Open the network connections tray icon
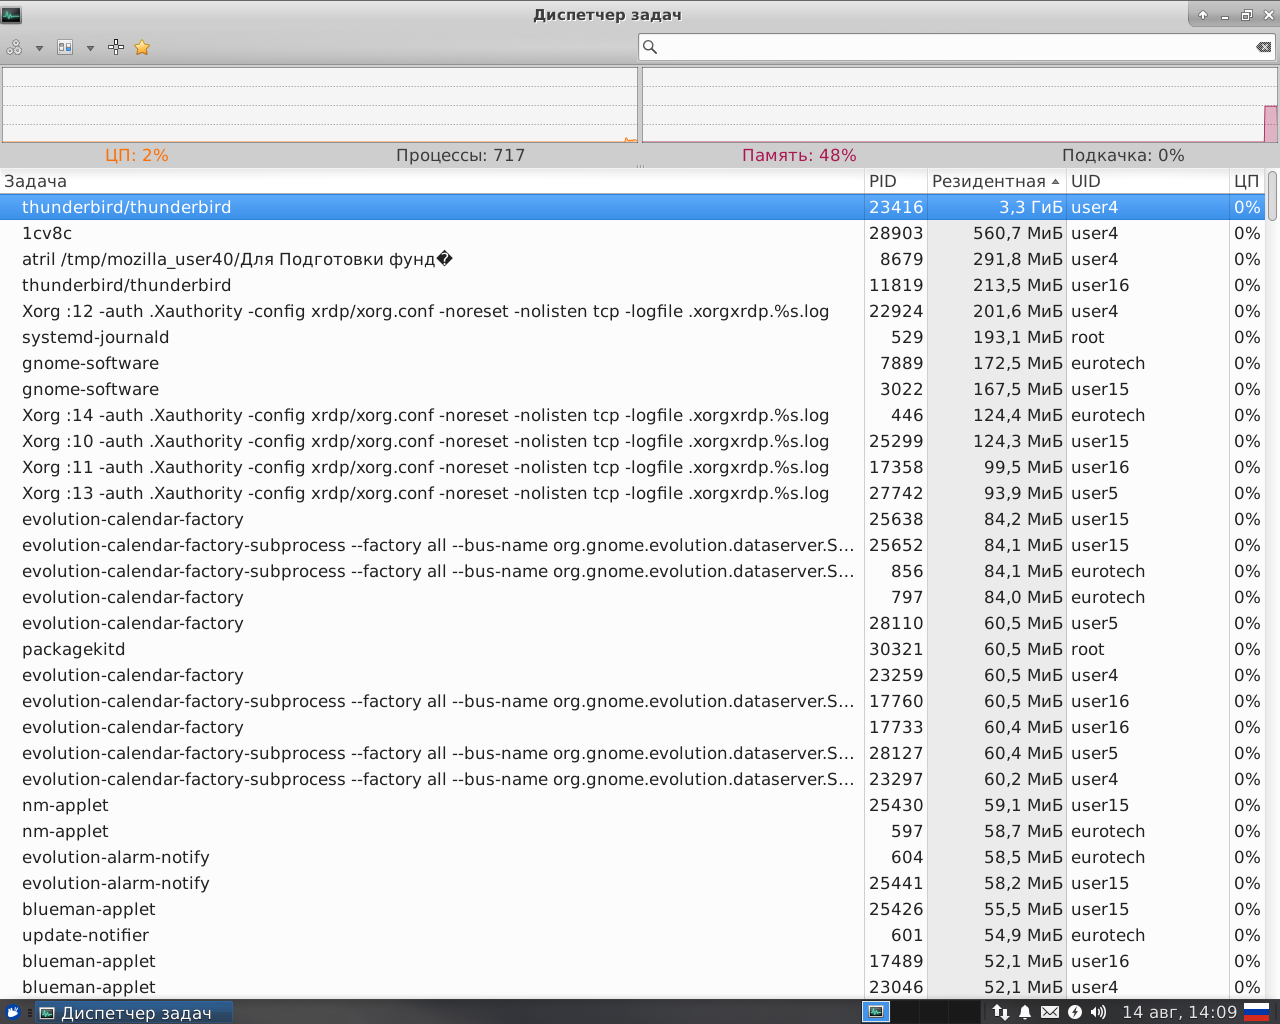 coord(1000,1012)
